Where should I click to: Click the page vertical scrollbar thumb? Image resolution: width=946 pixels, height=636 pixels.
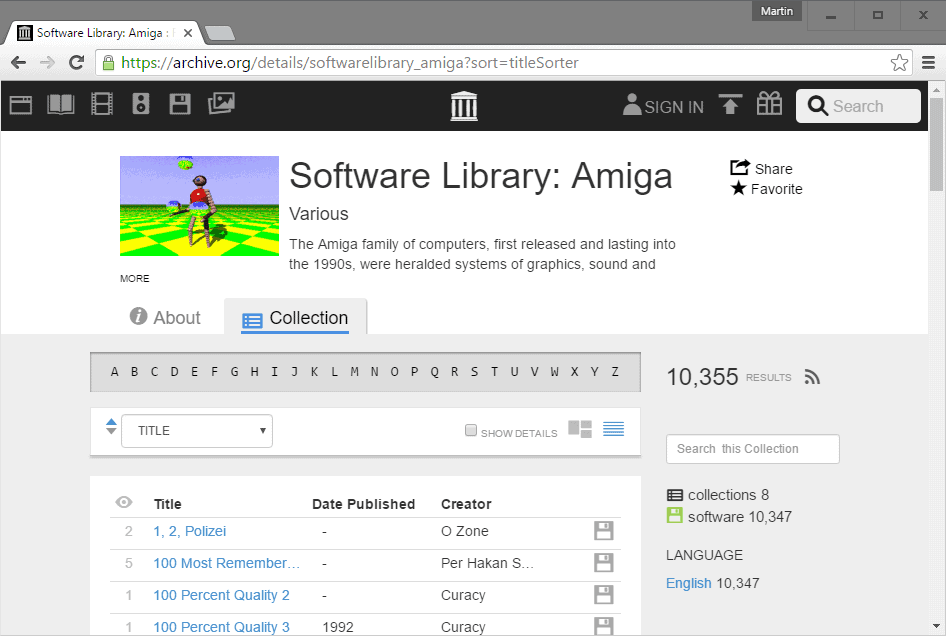[x=936, y=145]
